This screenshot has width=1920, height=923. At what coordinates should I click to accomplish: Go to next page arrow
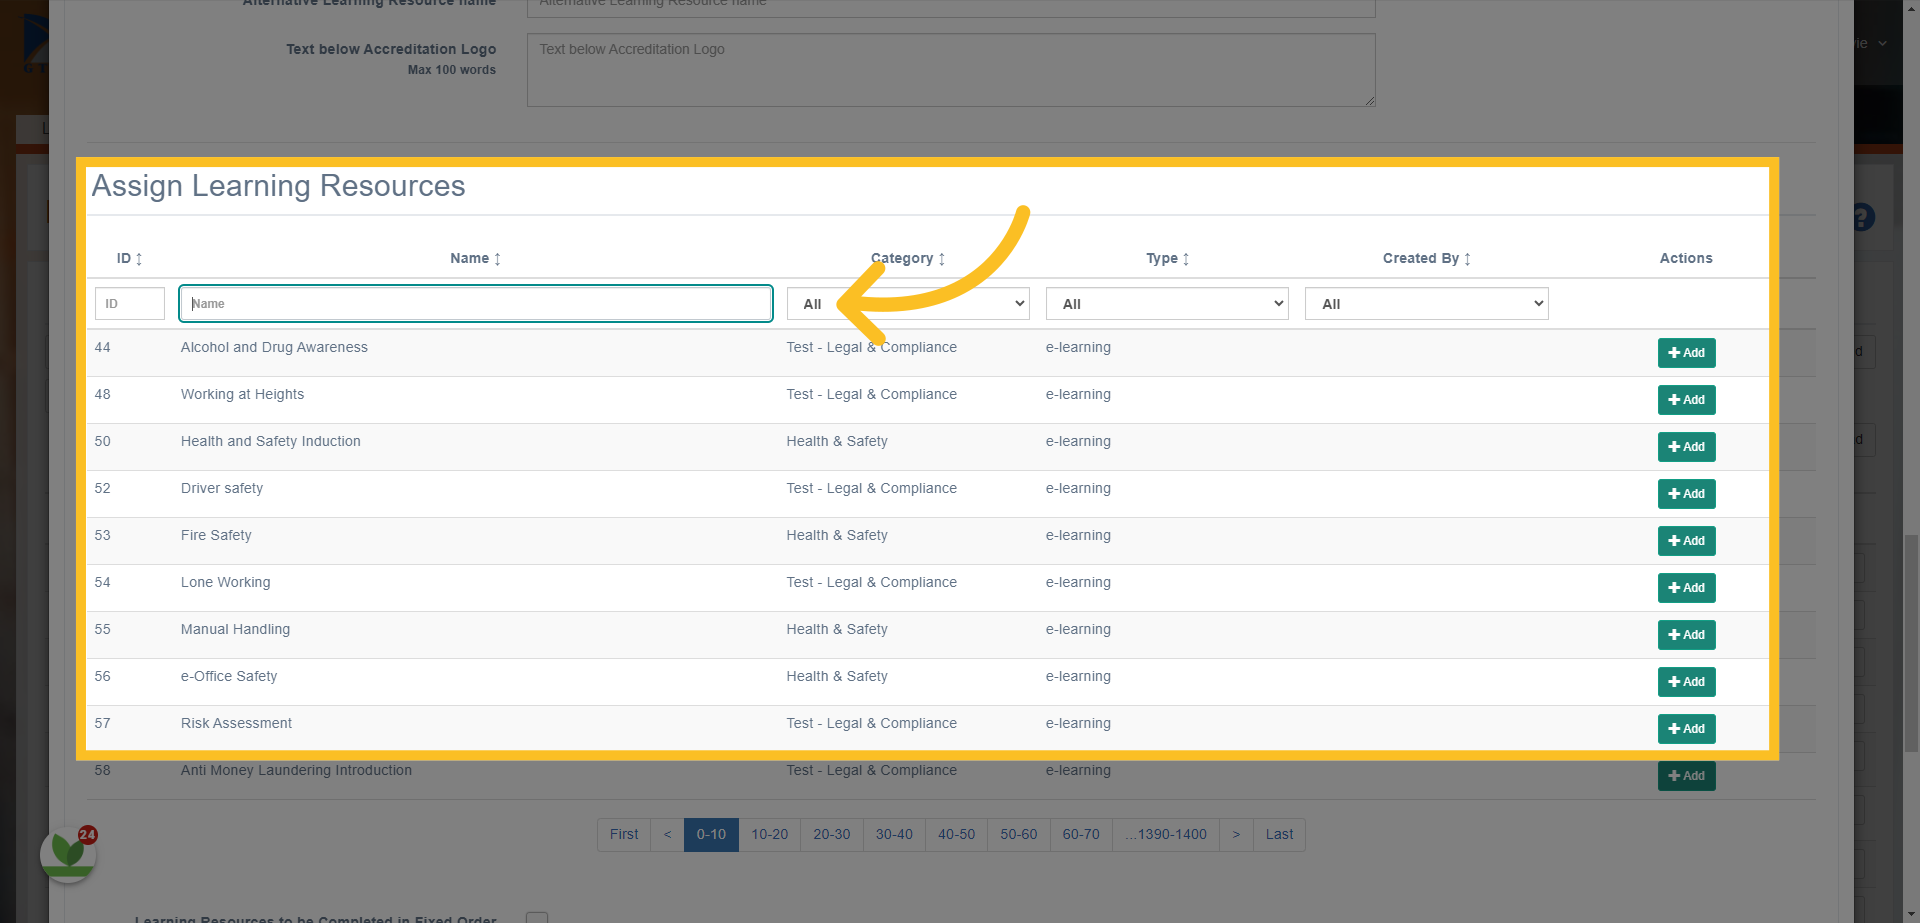tap(1236, 835)
